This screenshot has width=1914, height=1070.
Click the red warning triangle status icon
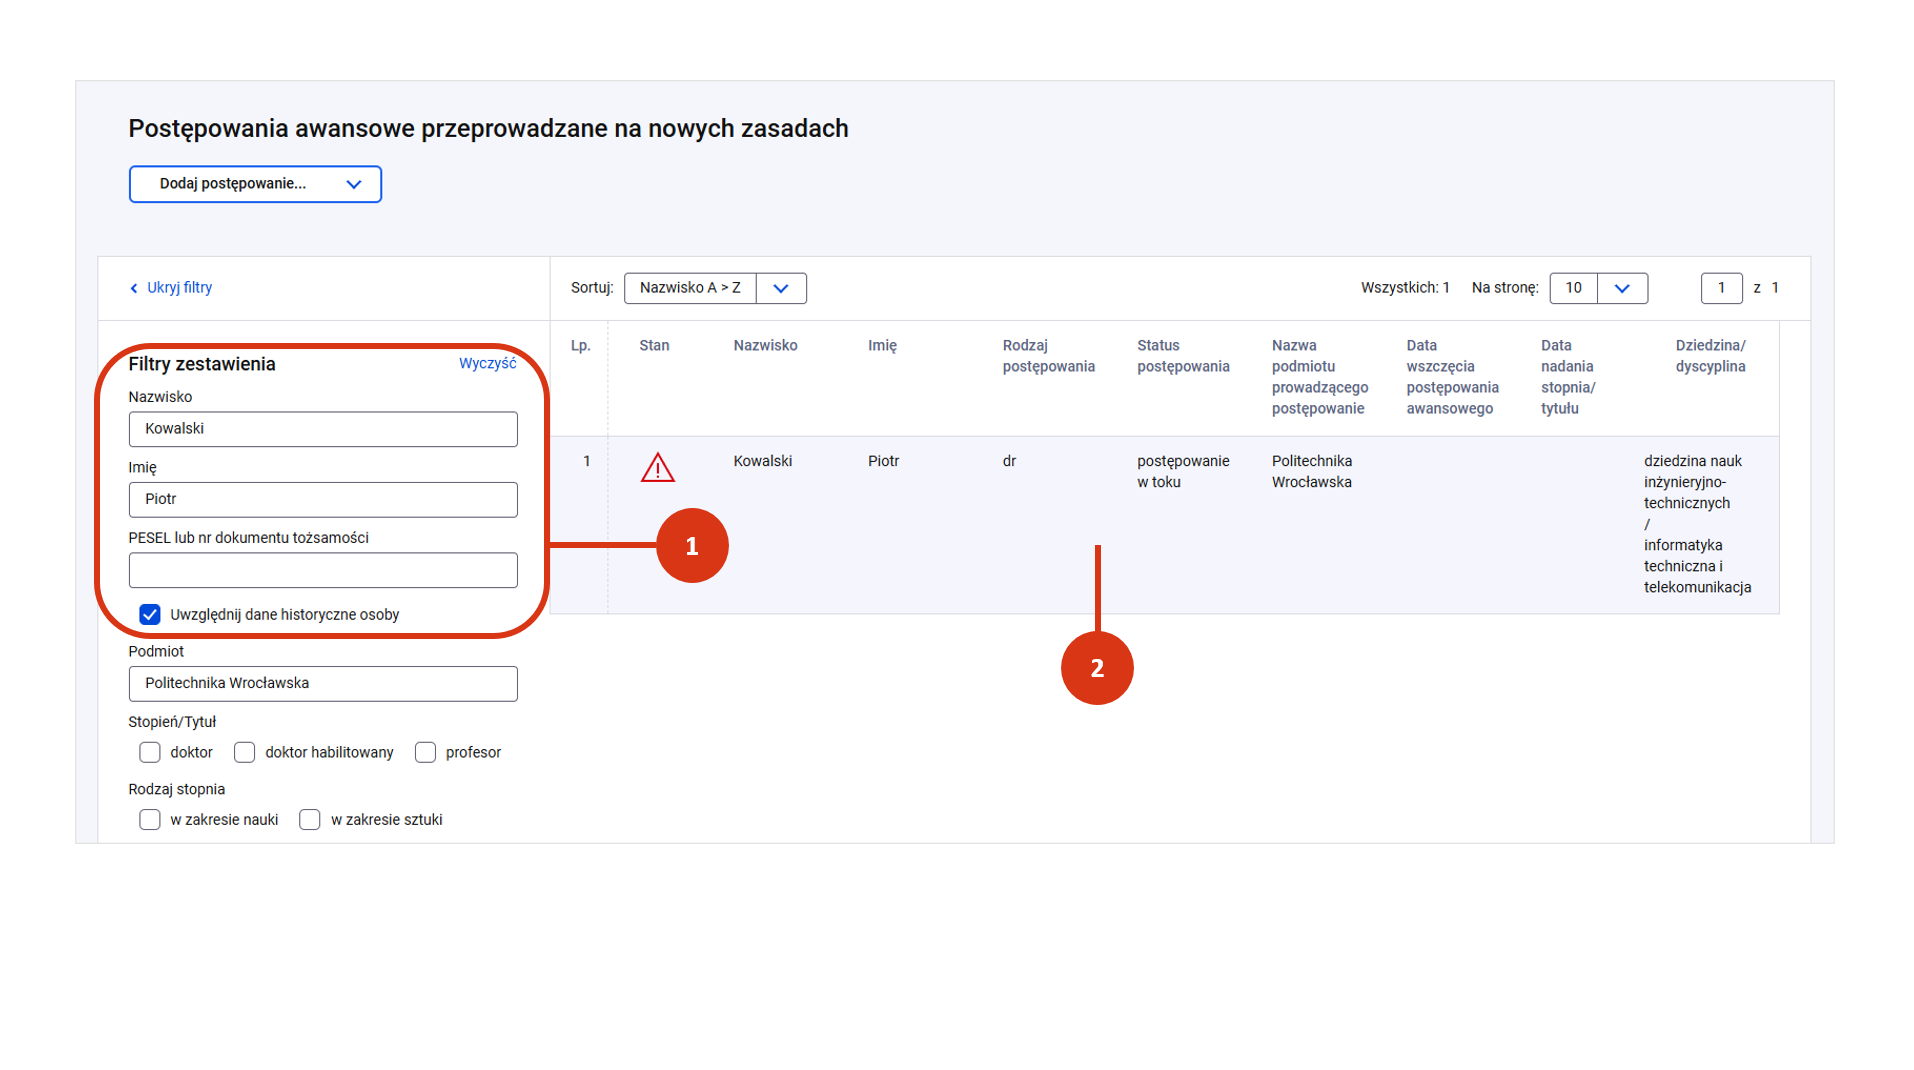click(657, 468)
